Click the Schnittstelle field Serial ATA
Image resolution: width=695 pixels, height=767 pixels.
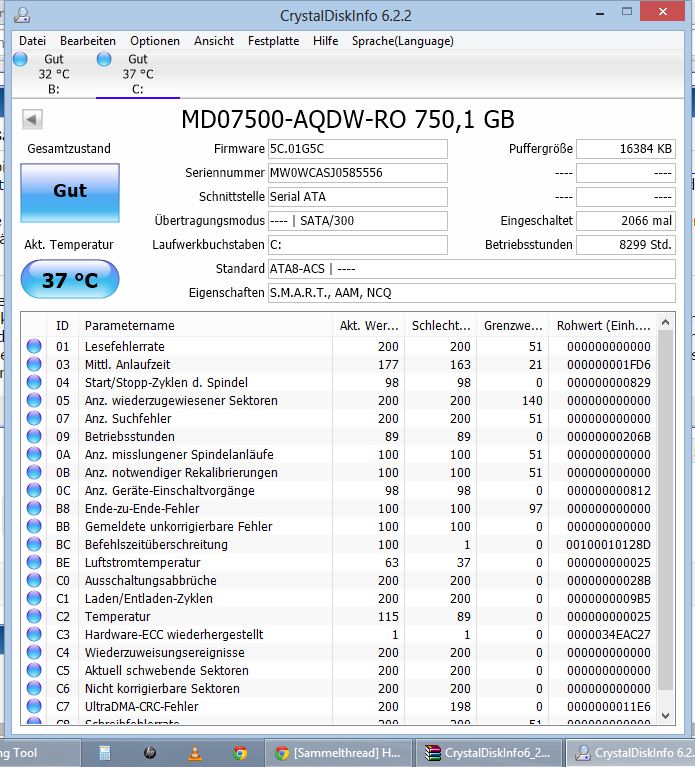pos(358,197)
